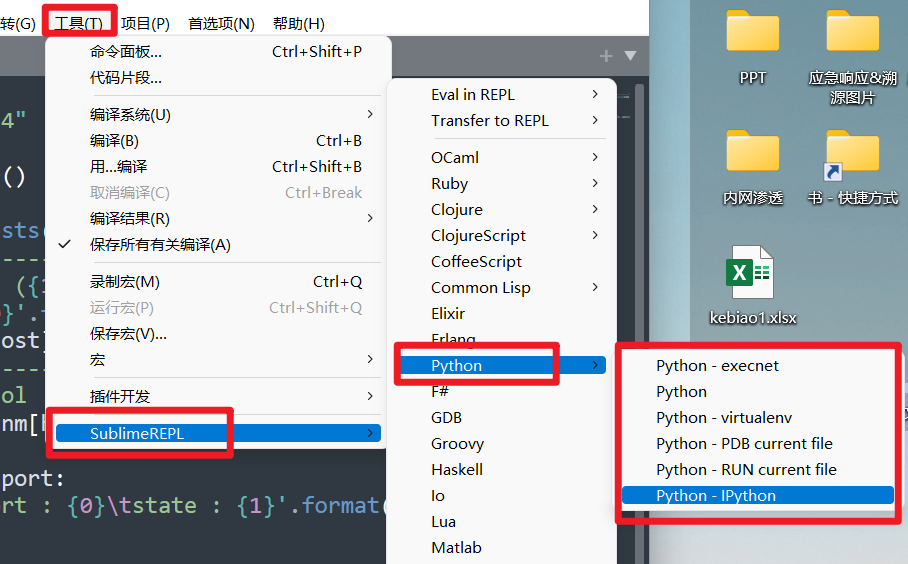Viewport: 908px width, 564px height.
Task: Expand the Ruby submenu
Action: (x=501, y=184)
